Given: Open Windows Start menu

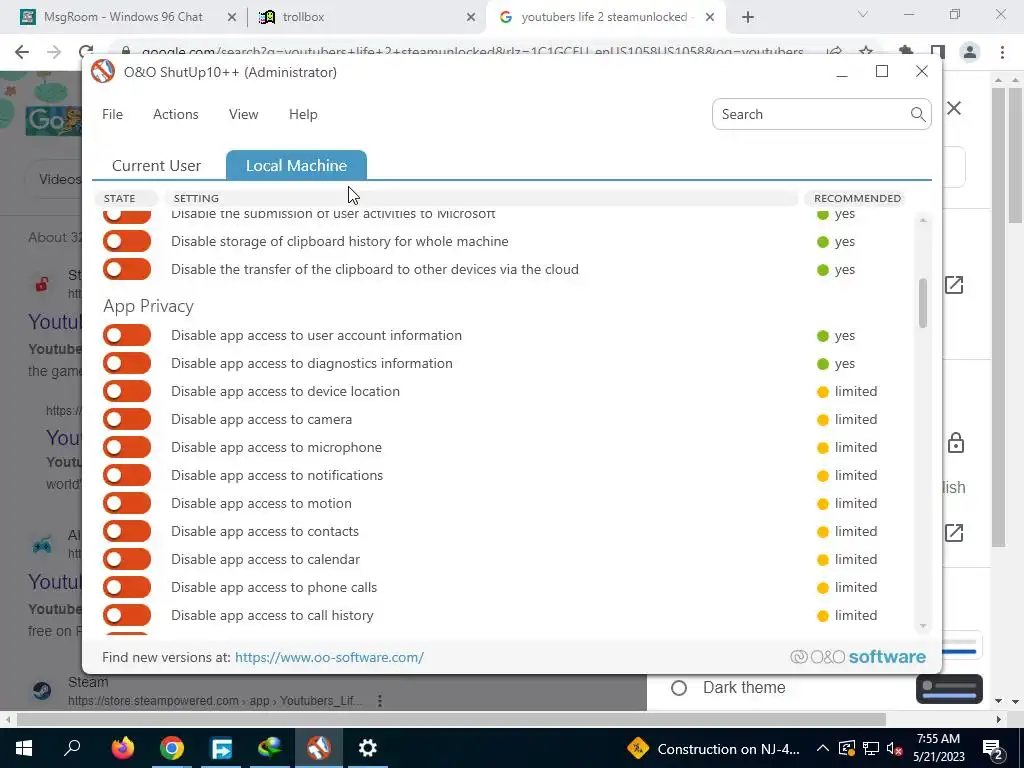Looking at the screenshot, I should [x=24, y=748].
